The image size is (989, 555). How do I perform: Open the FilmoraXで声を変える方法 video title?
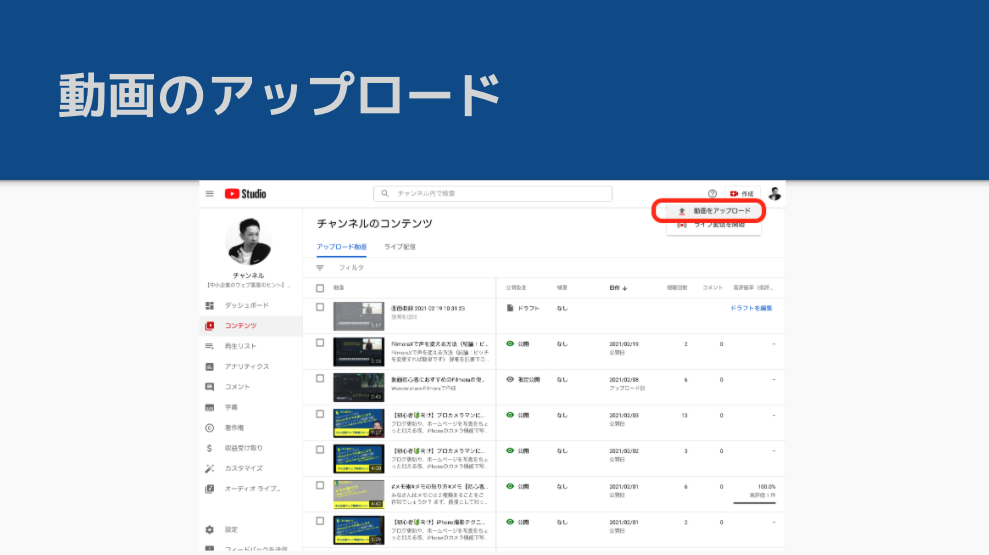pyautogui.click(x=440, y=344)
